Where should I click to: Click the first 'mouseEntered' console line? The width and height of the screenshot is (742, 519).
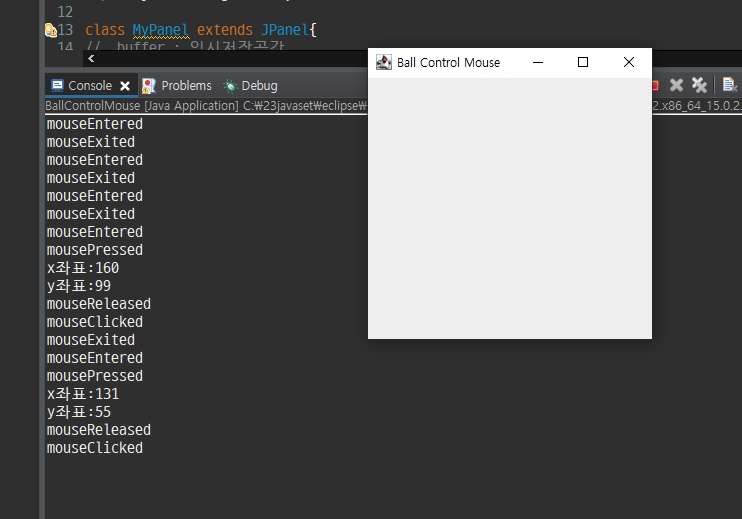point(95,124)
